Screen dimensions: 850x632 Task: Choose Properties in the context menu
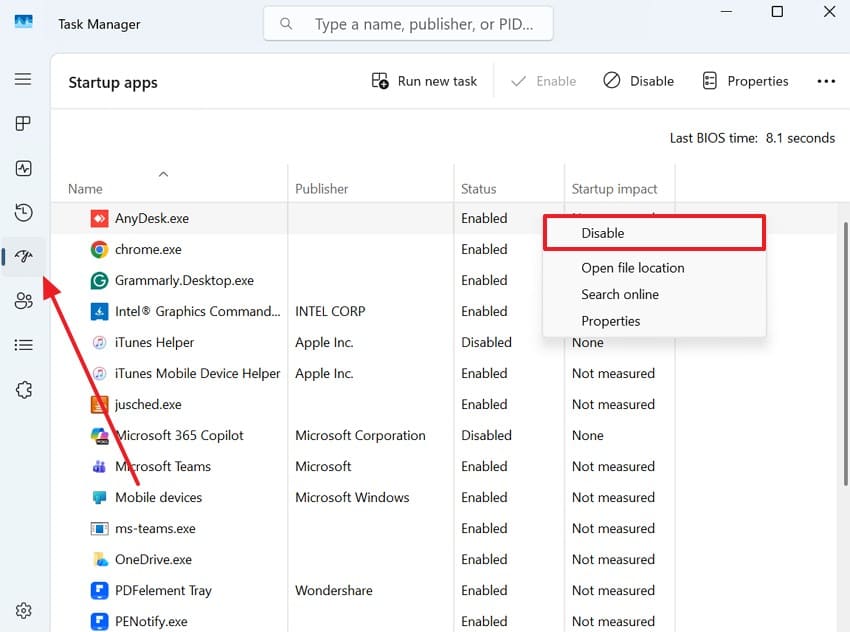pos(654,321)
